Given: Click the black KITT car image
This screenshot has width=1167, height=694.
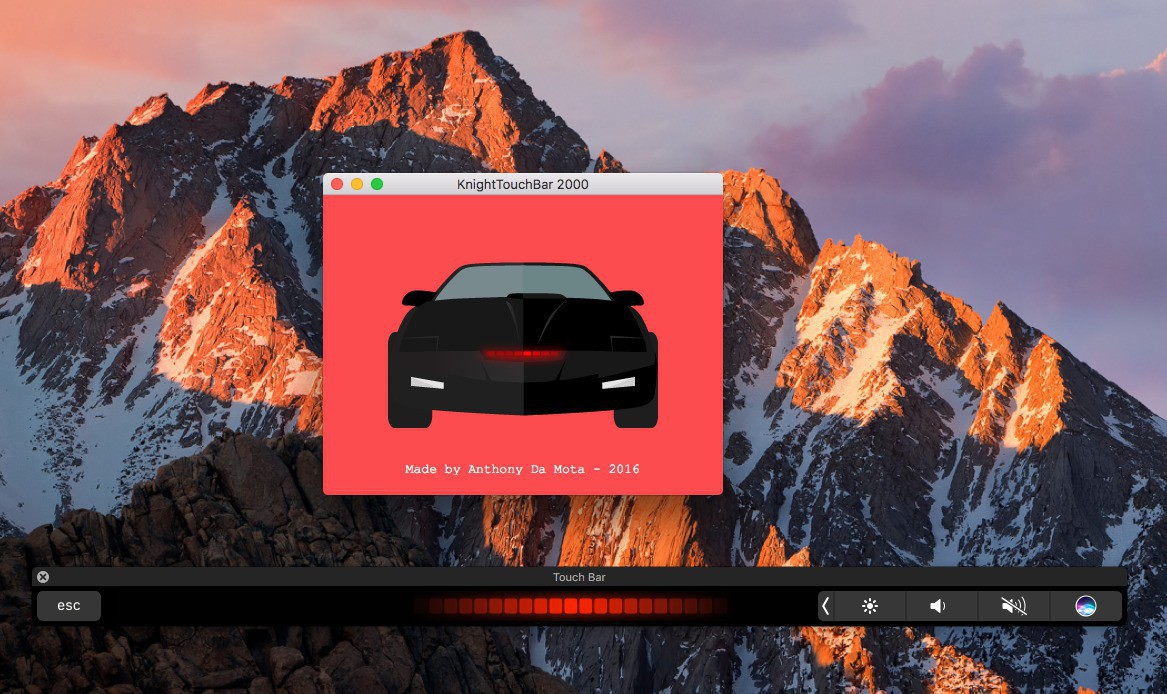Looking at the screenshot, I should tap(522, 345).
